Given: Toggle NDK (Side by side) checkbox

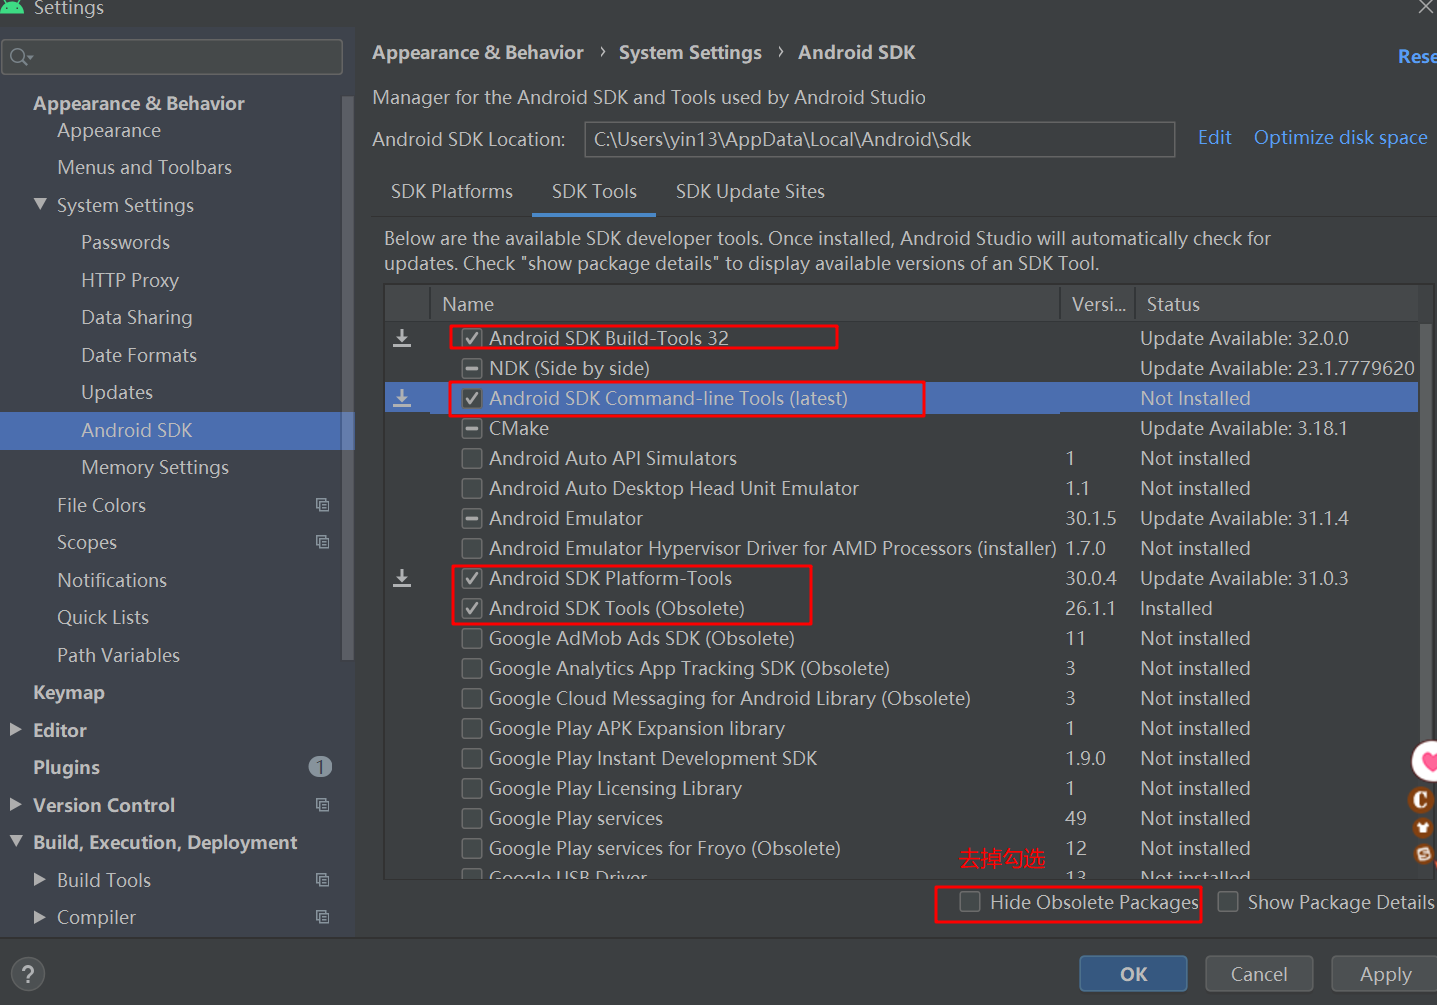Looking at the screenshot, I should click(x=472, y=368).
